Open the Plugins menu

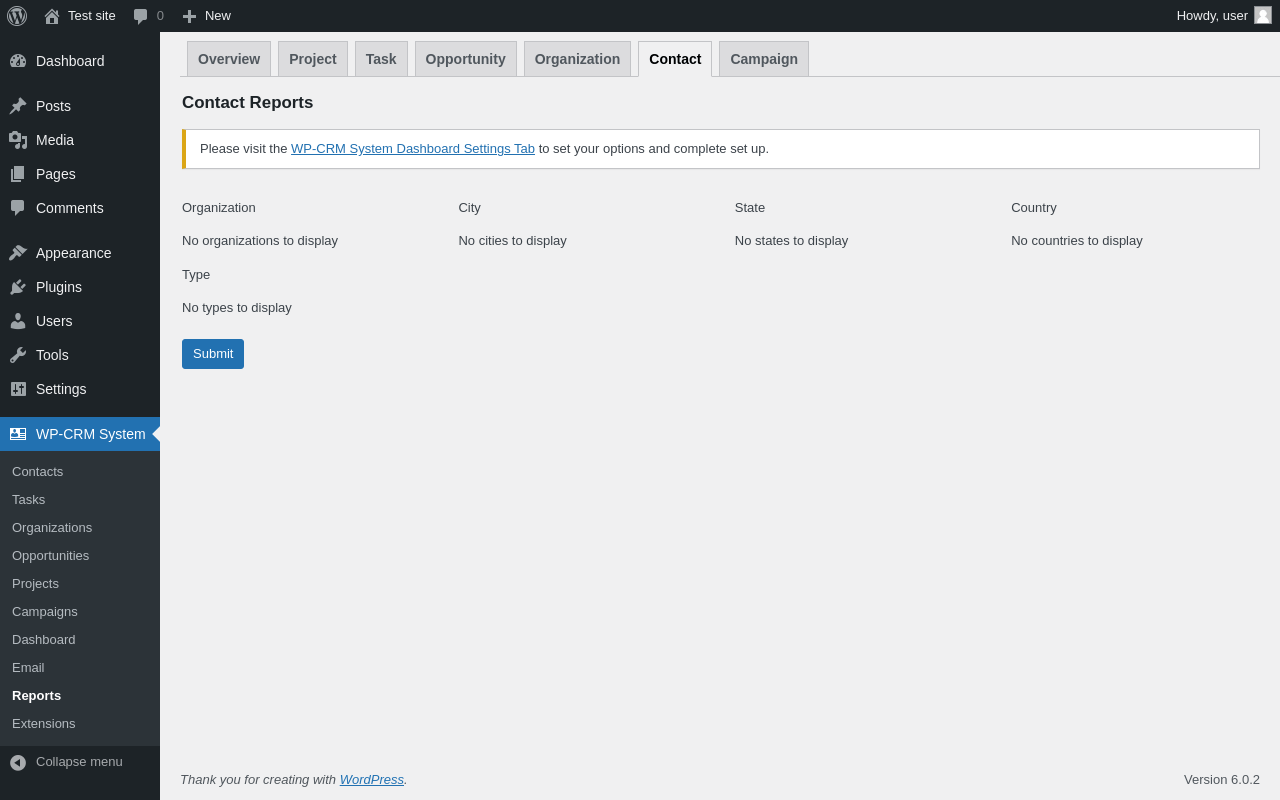[x=80, y=287]
